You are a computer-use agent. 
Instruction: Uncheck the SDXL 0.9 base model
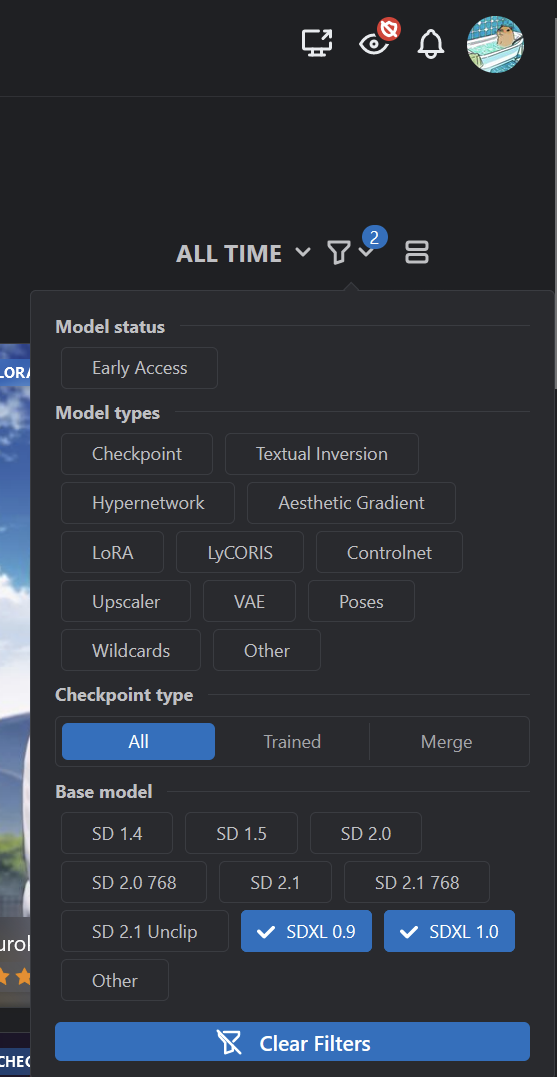pyautogui.click(x=306, y=931)
